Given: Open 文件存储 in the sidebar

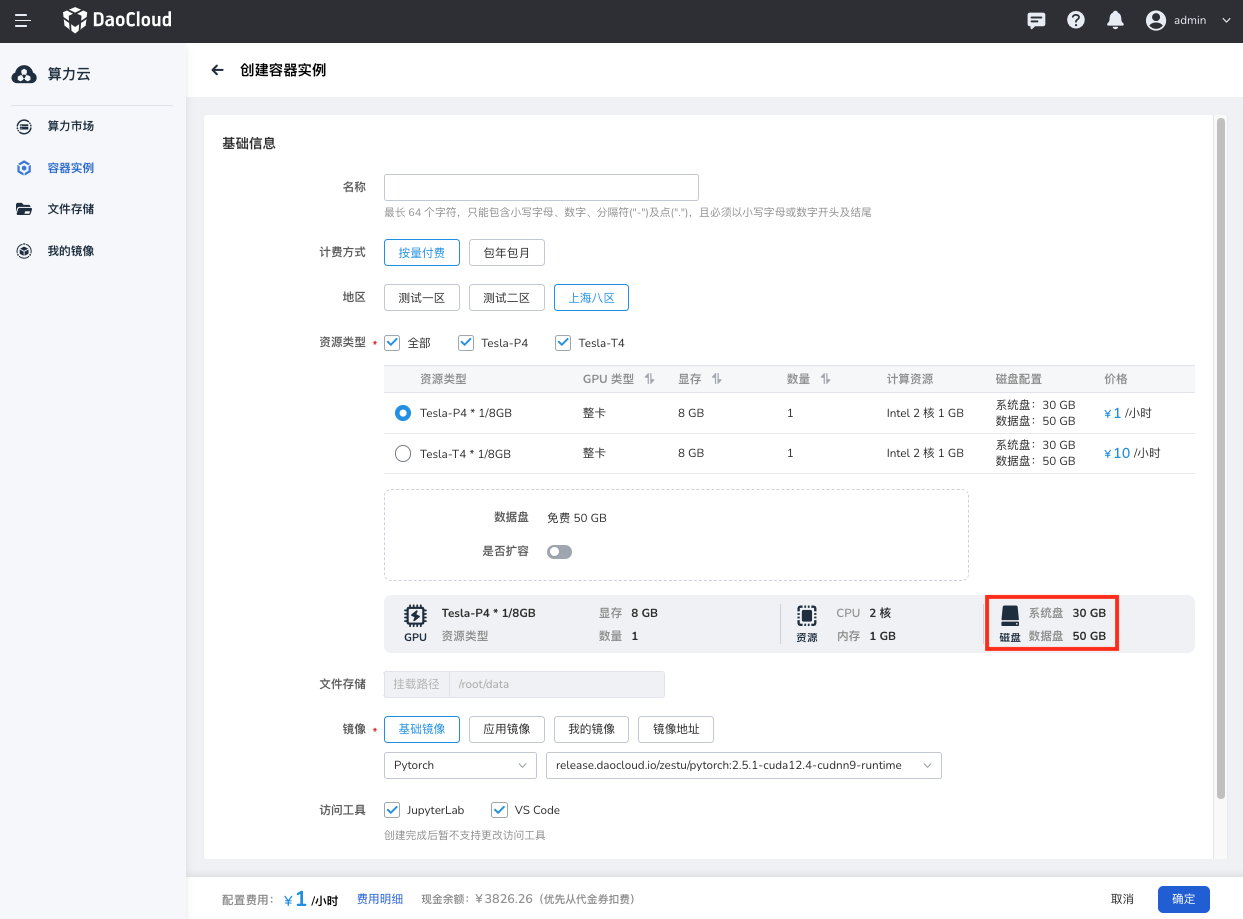Looking at the screenshot, I should pos(70,209).
